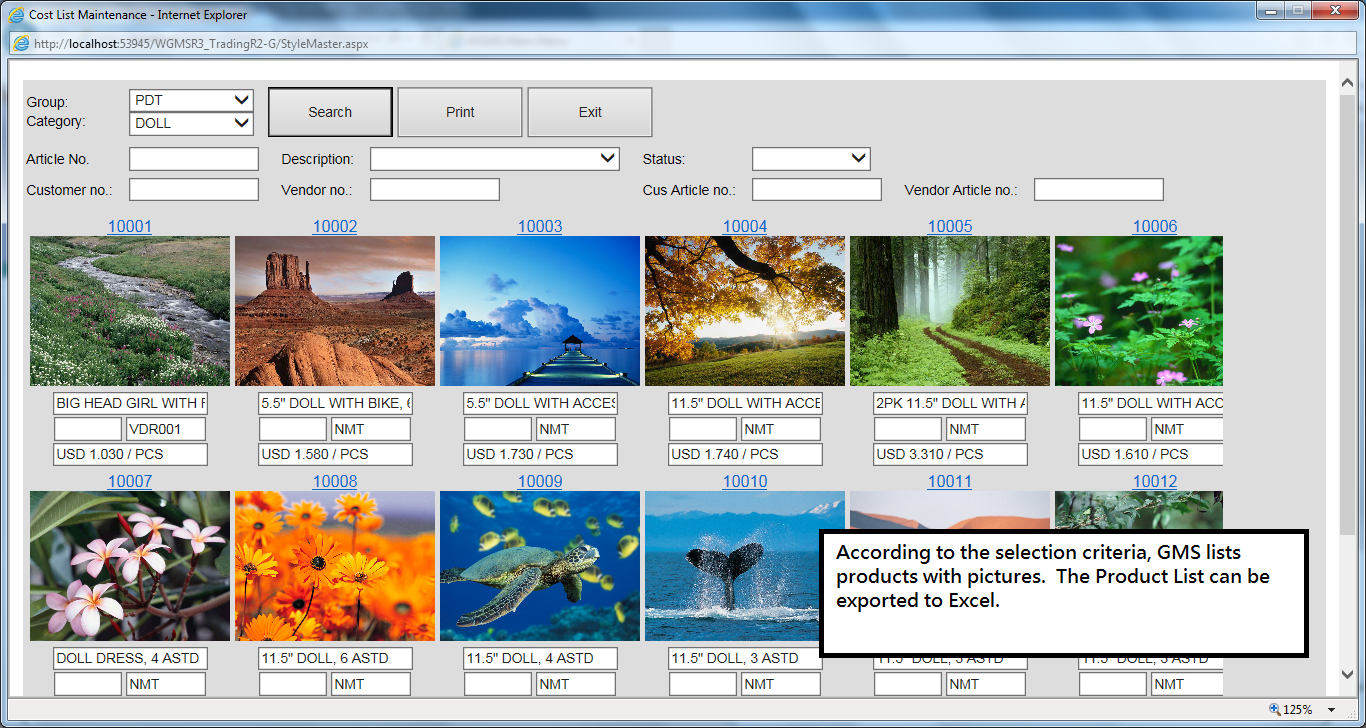
Task: Click the Internet Explorer logo in title bar
Action: (x=16, y=15)
